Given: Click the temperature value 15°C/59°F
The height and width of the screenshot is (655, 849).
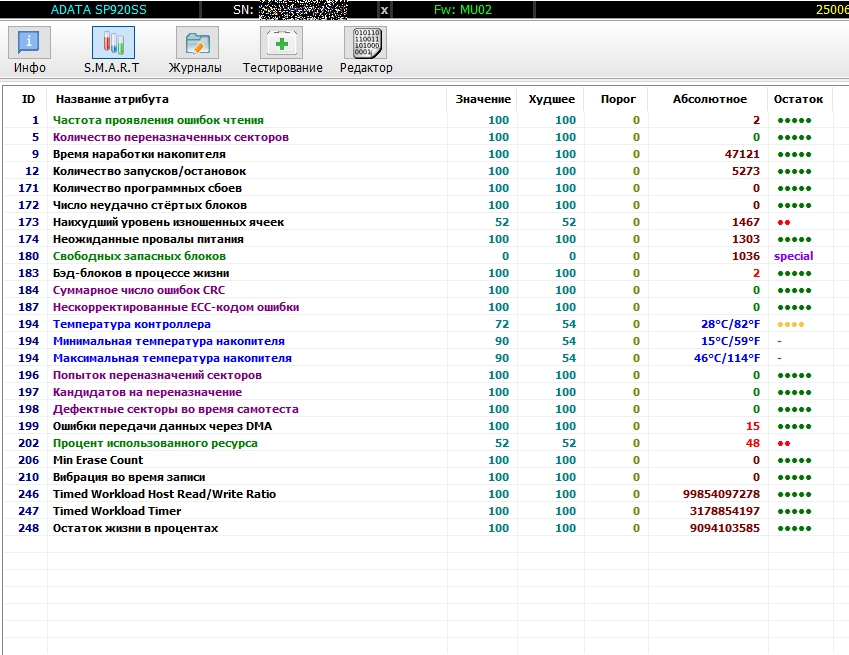Looking at the screenshot, I should click(730, 341).
